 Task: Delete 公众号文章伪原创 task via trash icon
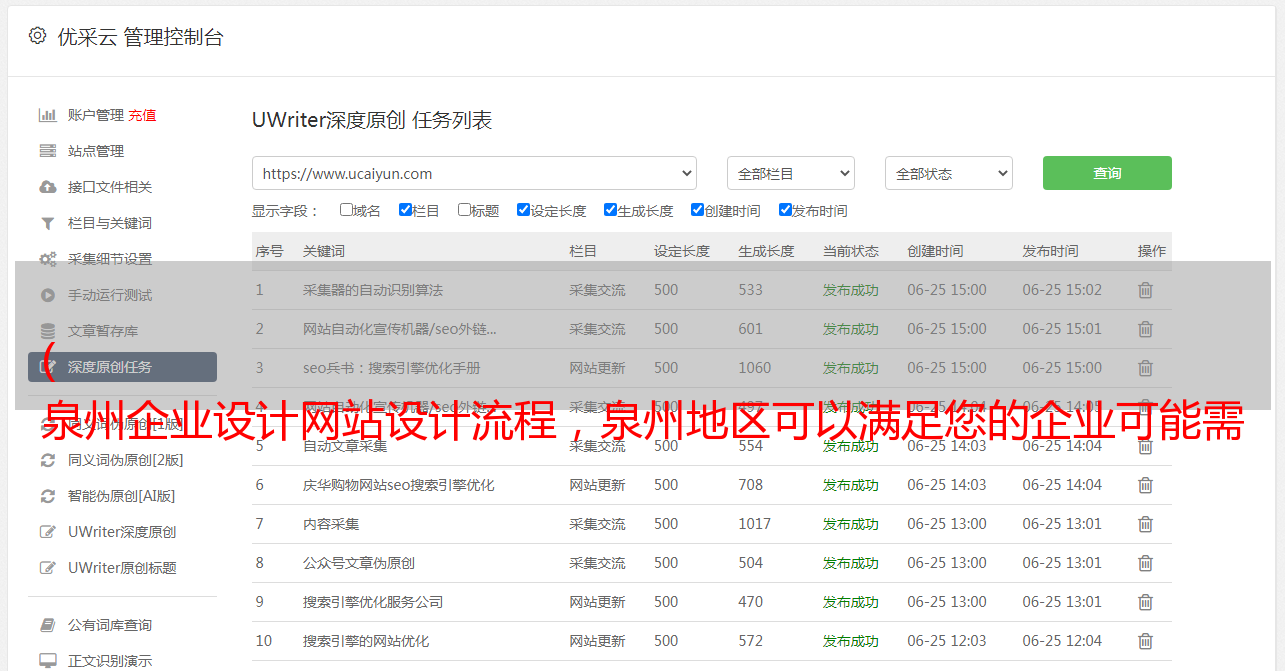coord(1145,563)
